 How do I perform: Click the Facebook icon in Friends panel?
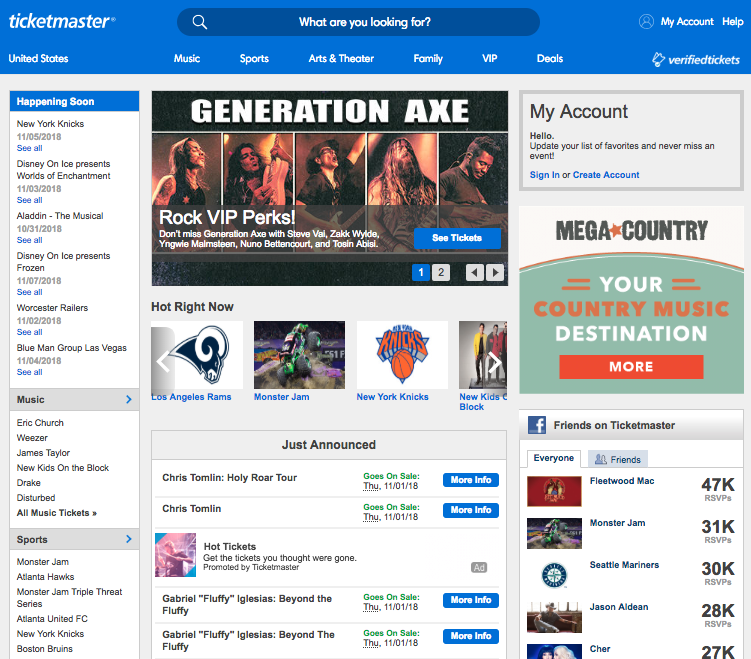pos(536,425)
